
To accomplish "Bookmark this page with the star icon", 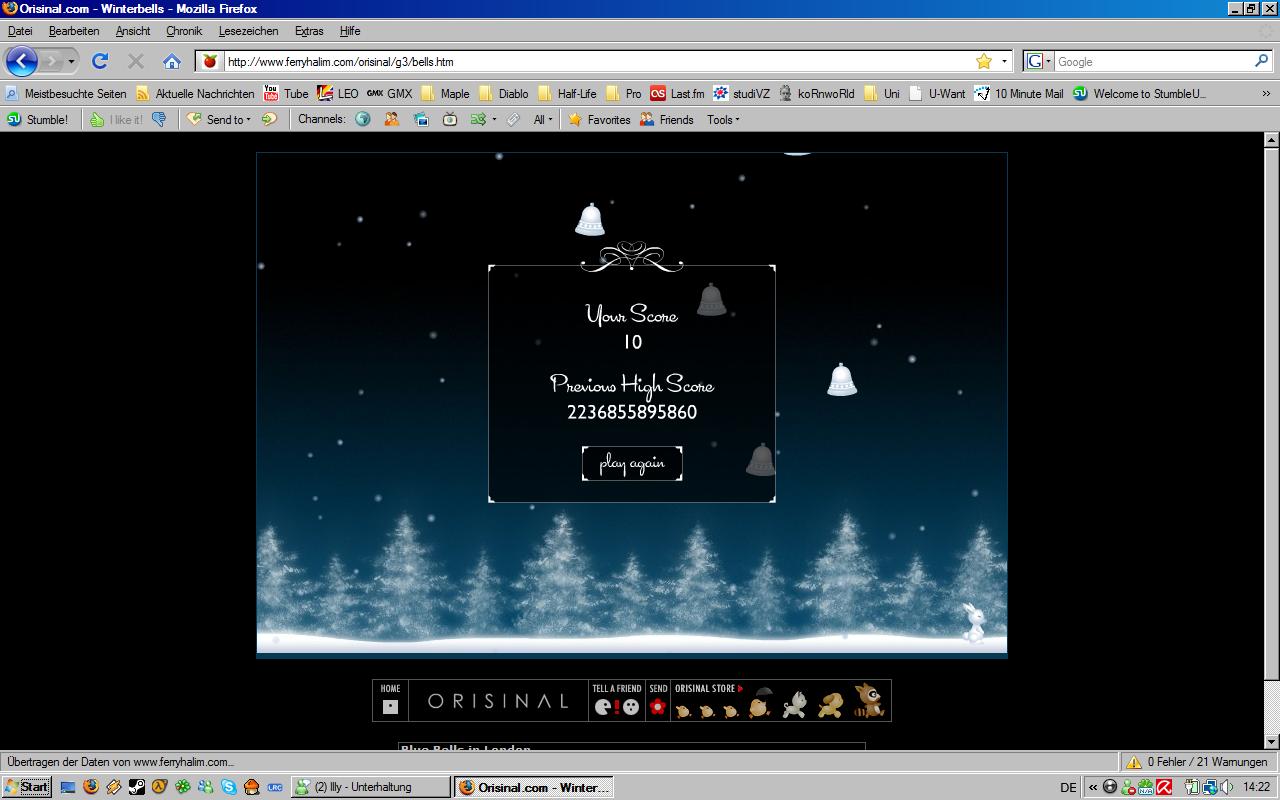I will (x=984, y=61).
